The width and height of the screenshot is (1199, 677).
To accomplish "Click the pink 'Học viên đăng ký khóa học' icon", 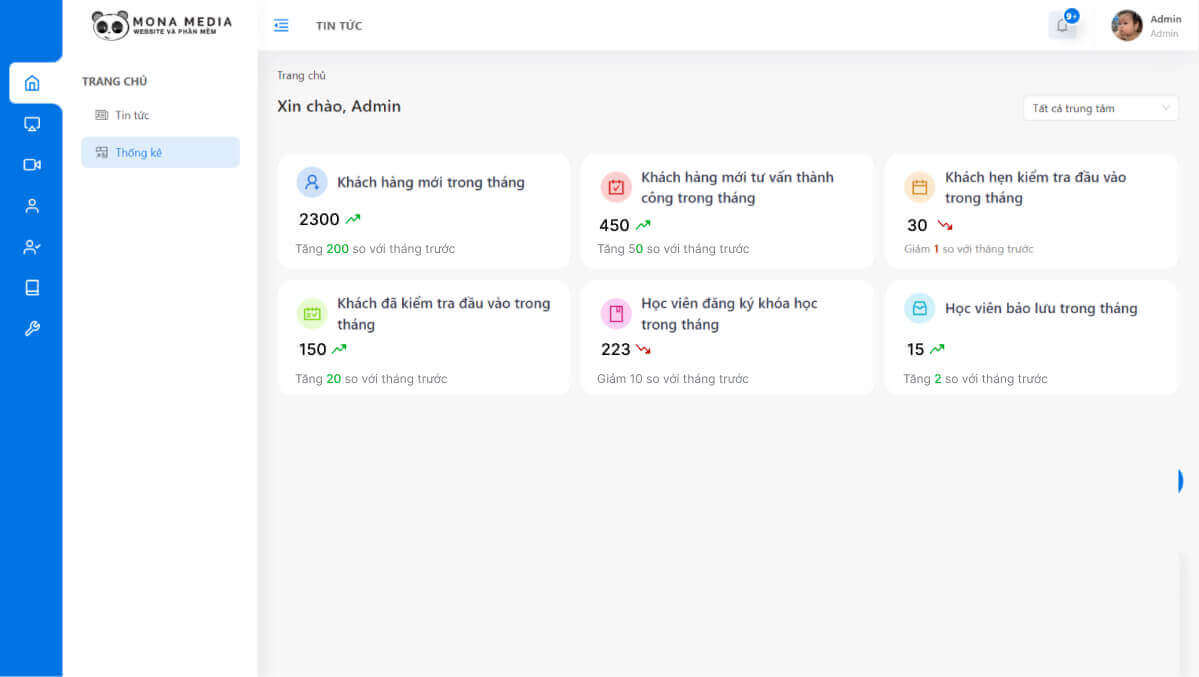I will 616,313.
